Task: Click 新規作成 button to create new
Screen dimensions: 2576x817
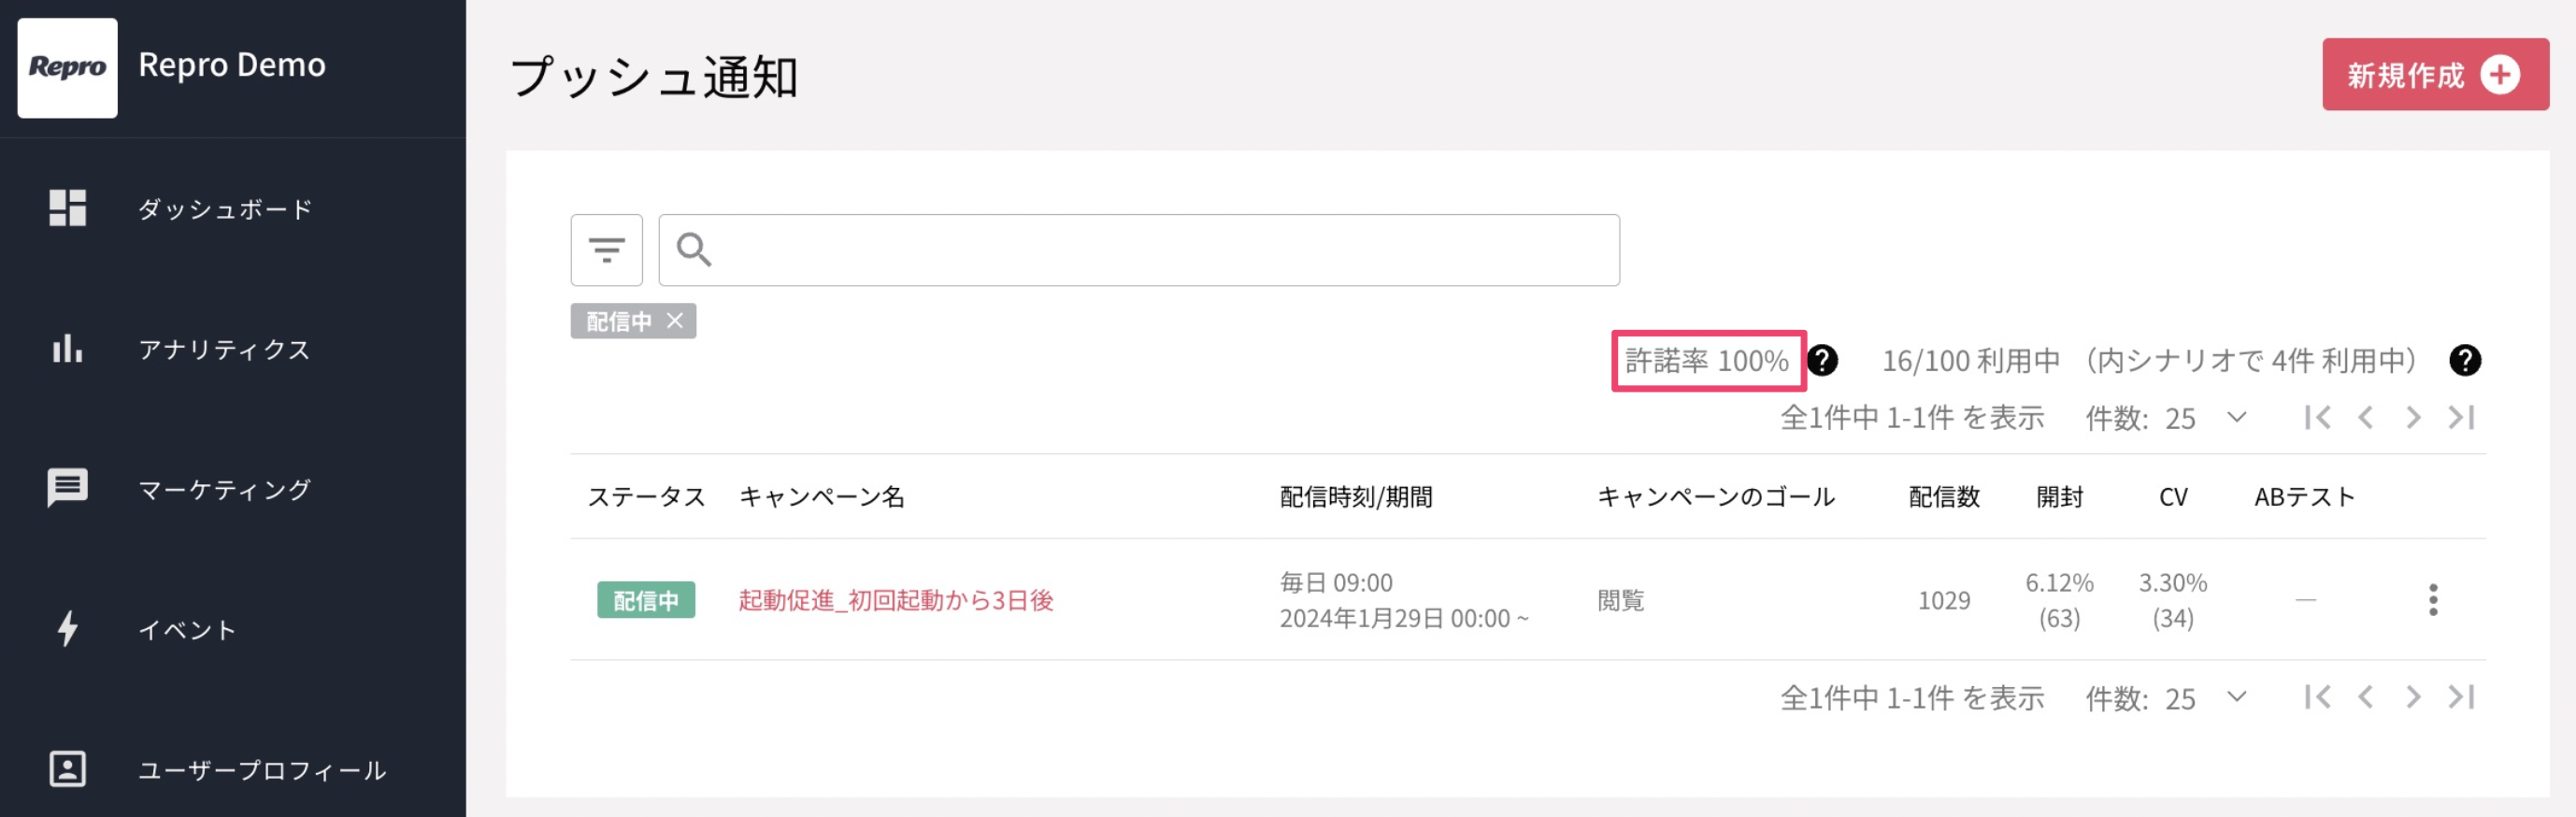Action: pos(2435,75)
